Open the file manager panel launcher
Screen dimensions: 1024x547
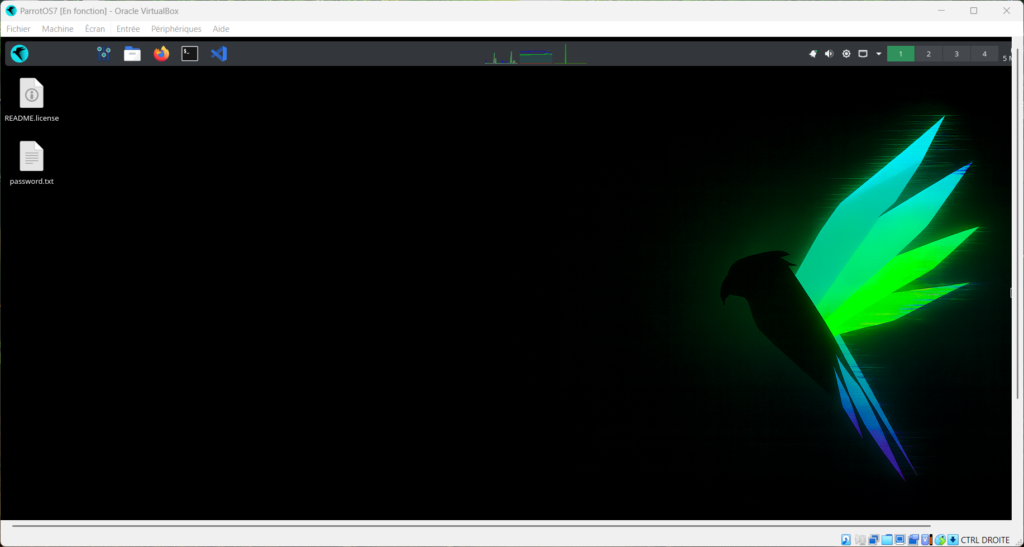[x=132, y=54]
